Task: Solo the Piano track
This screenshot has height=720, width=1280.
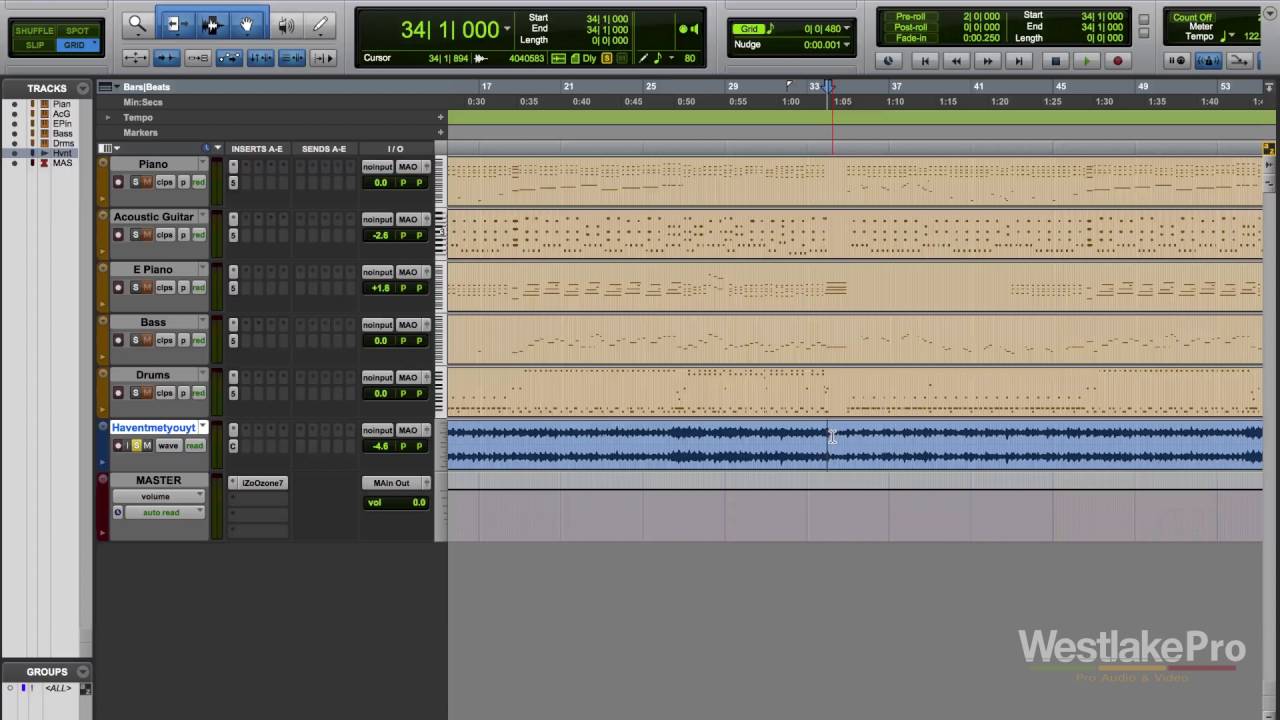Action: coord(135,182)
